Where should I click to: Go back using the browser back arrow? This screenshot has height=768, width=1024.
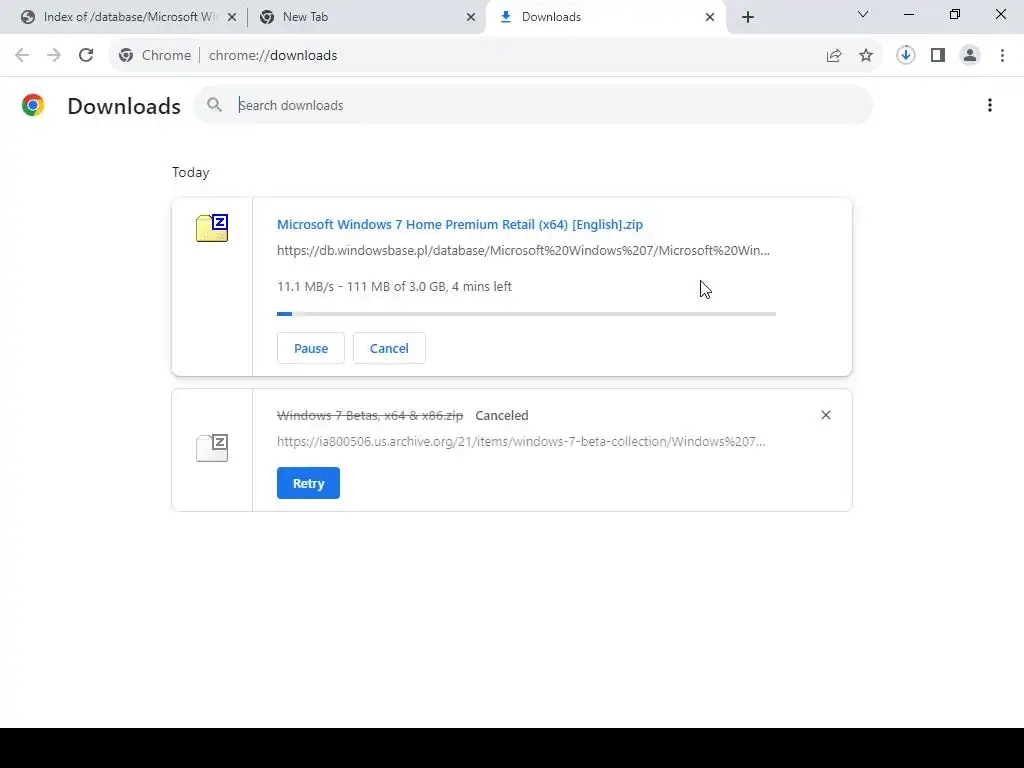[22, 56]
